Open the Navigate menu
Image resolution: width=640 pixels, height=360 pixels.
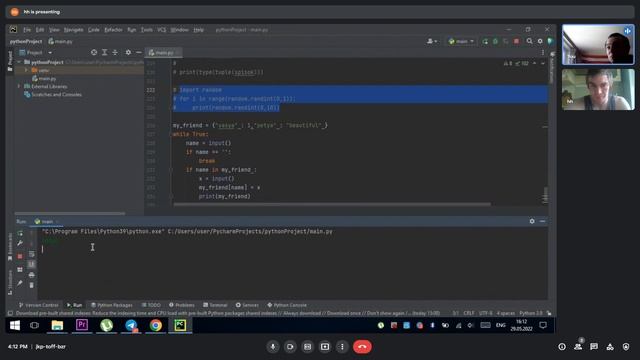pos(73,30)
